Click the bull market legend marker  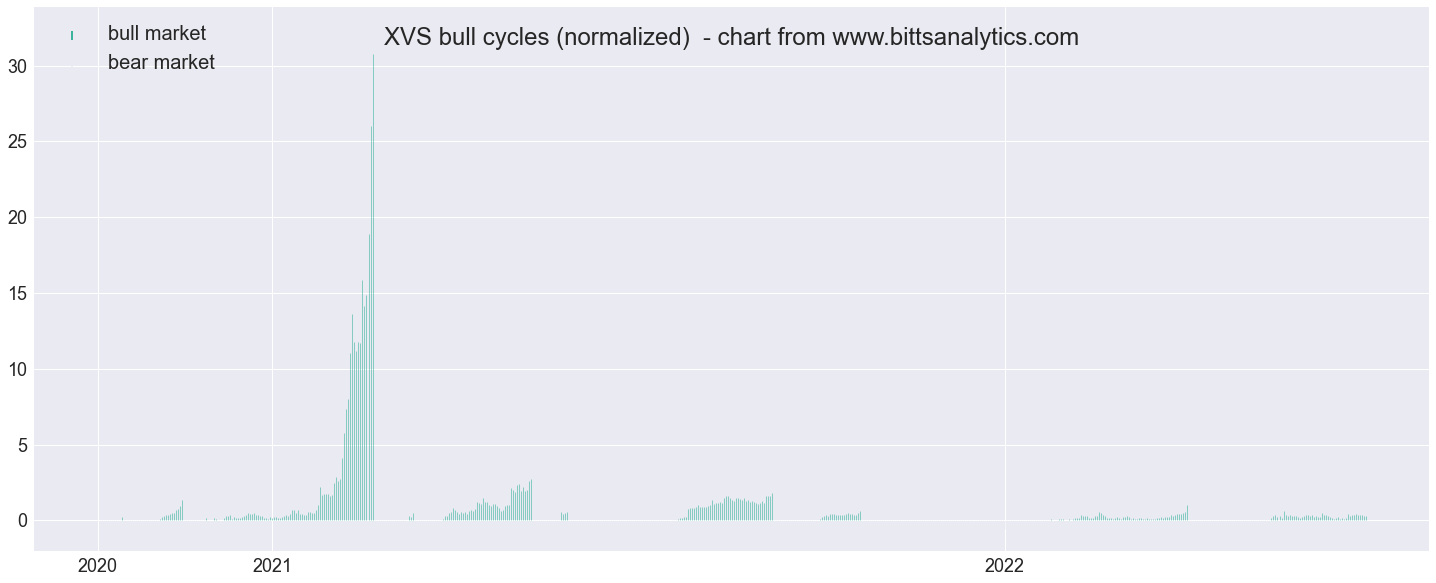pos(72,35)
